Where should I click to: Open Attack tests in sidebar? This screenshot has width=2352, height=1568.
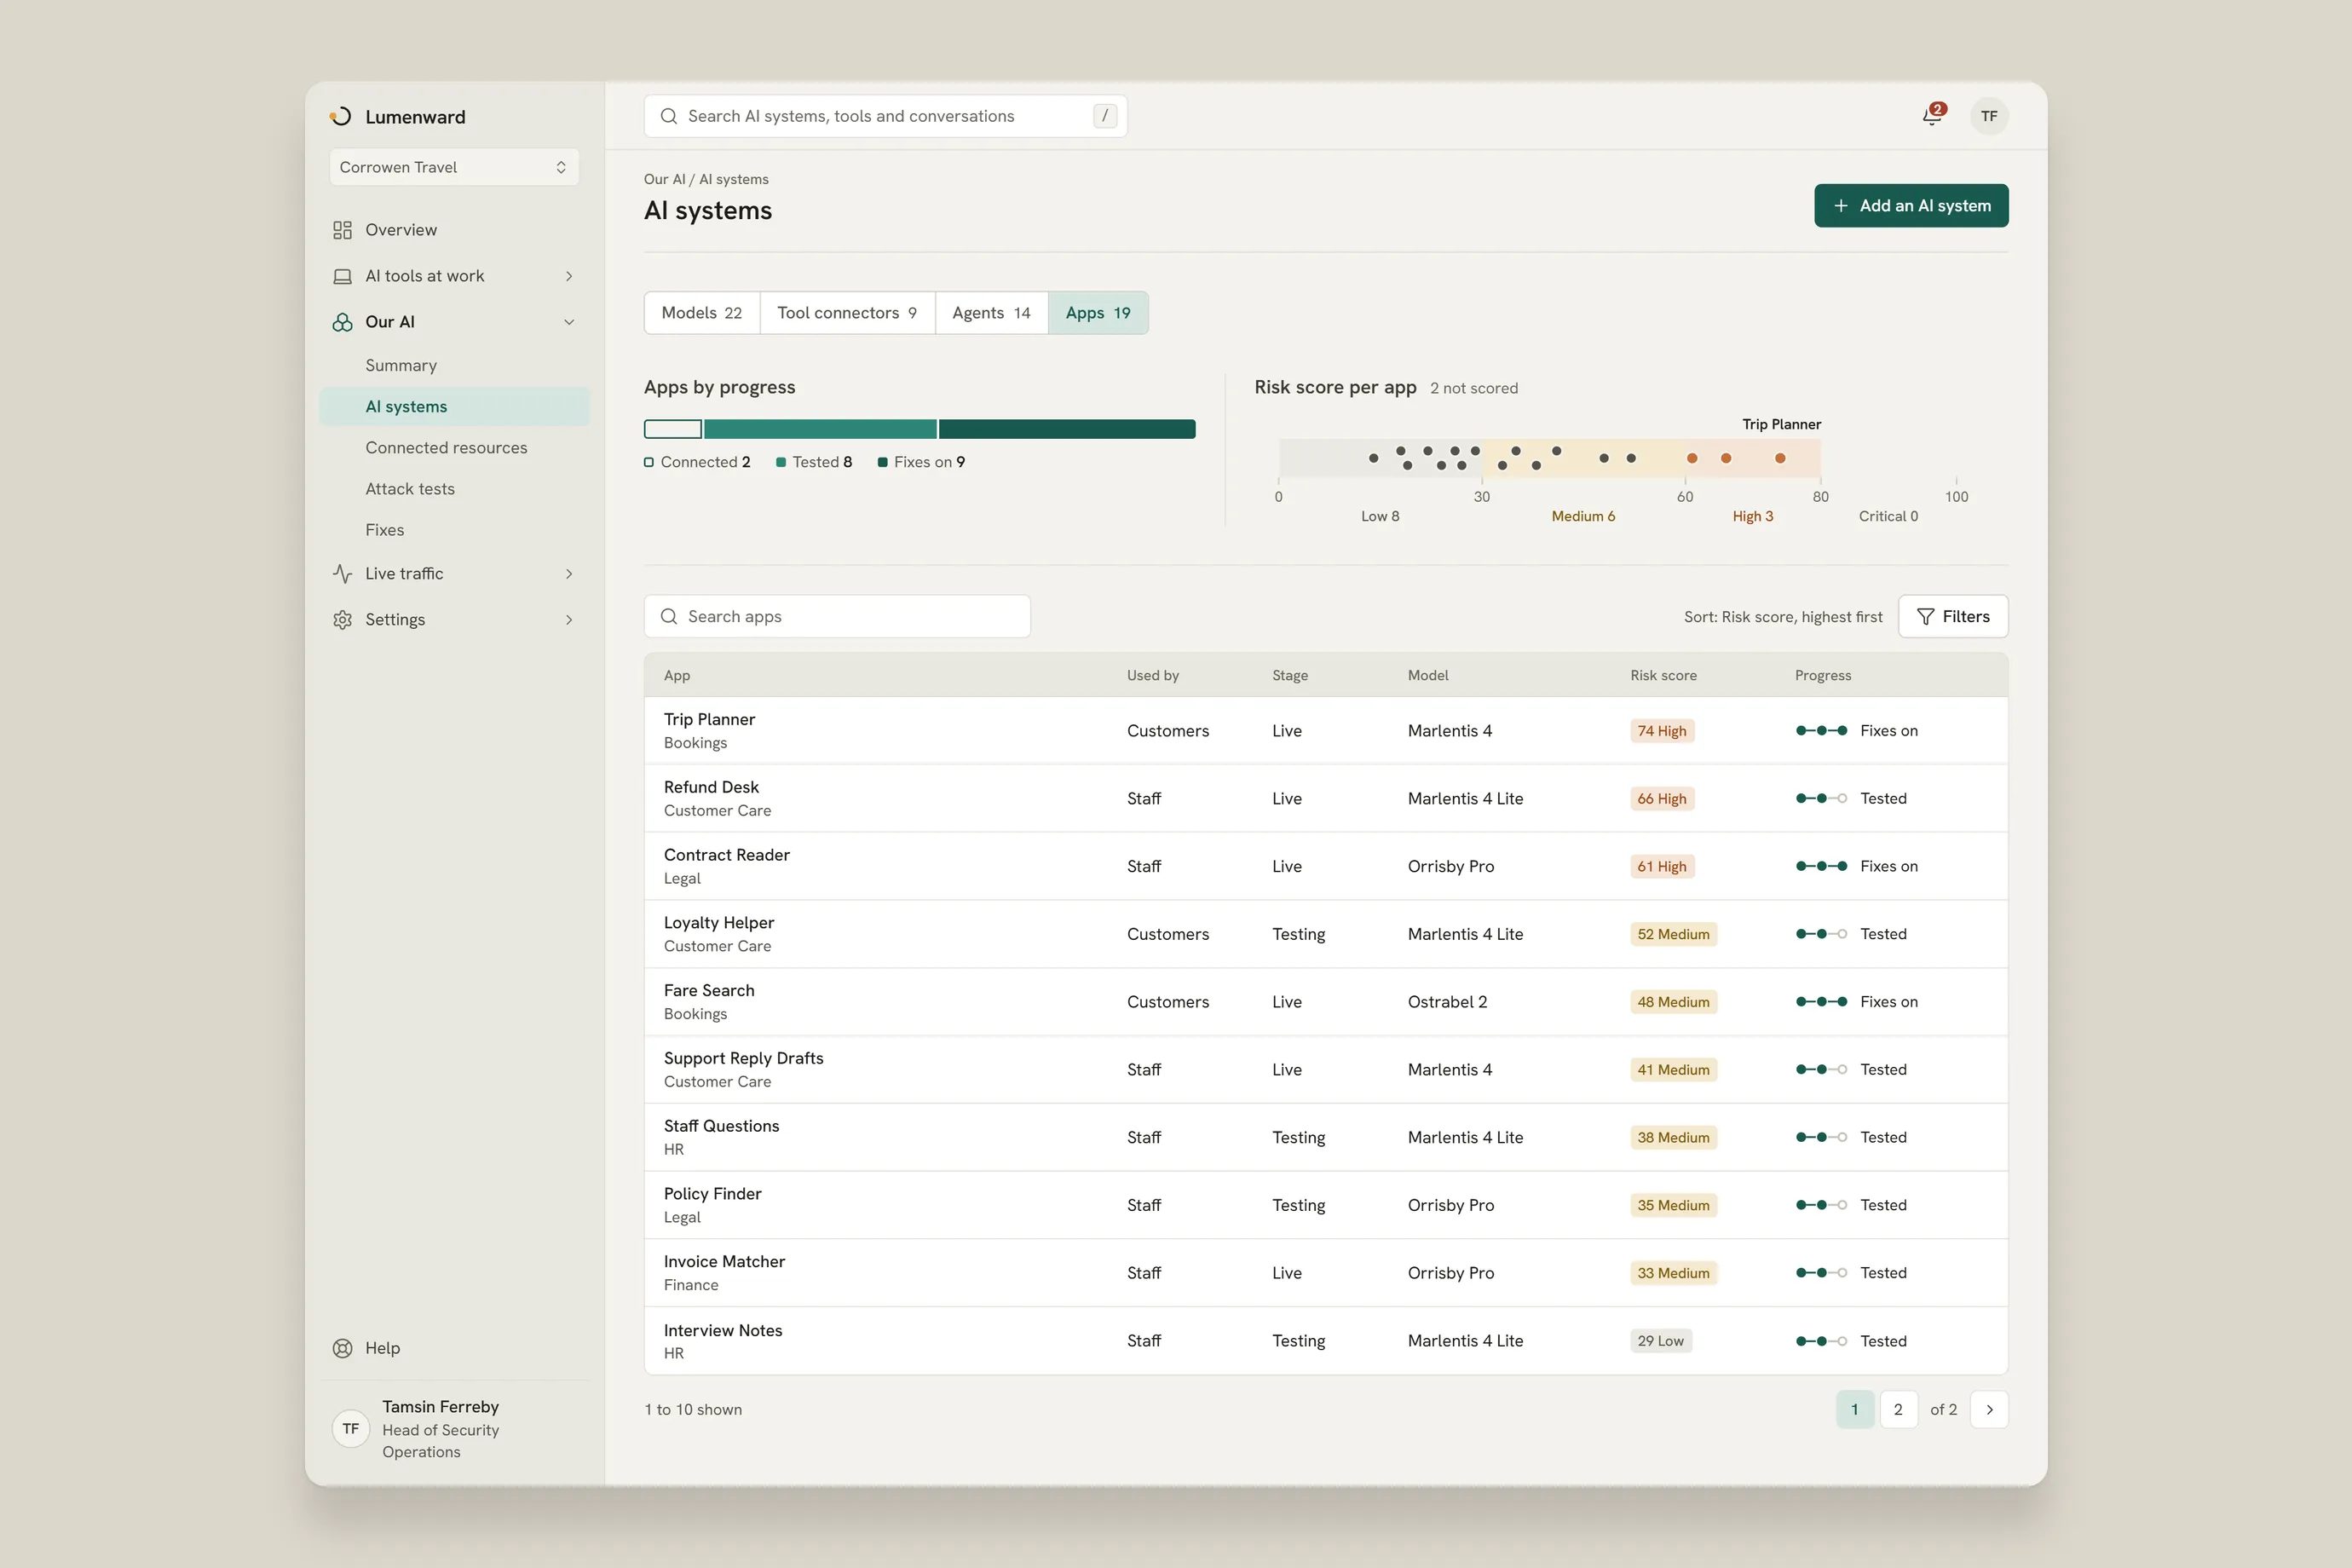coord(454,489)
